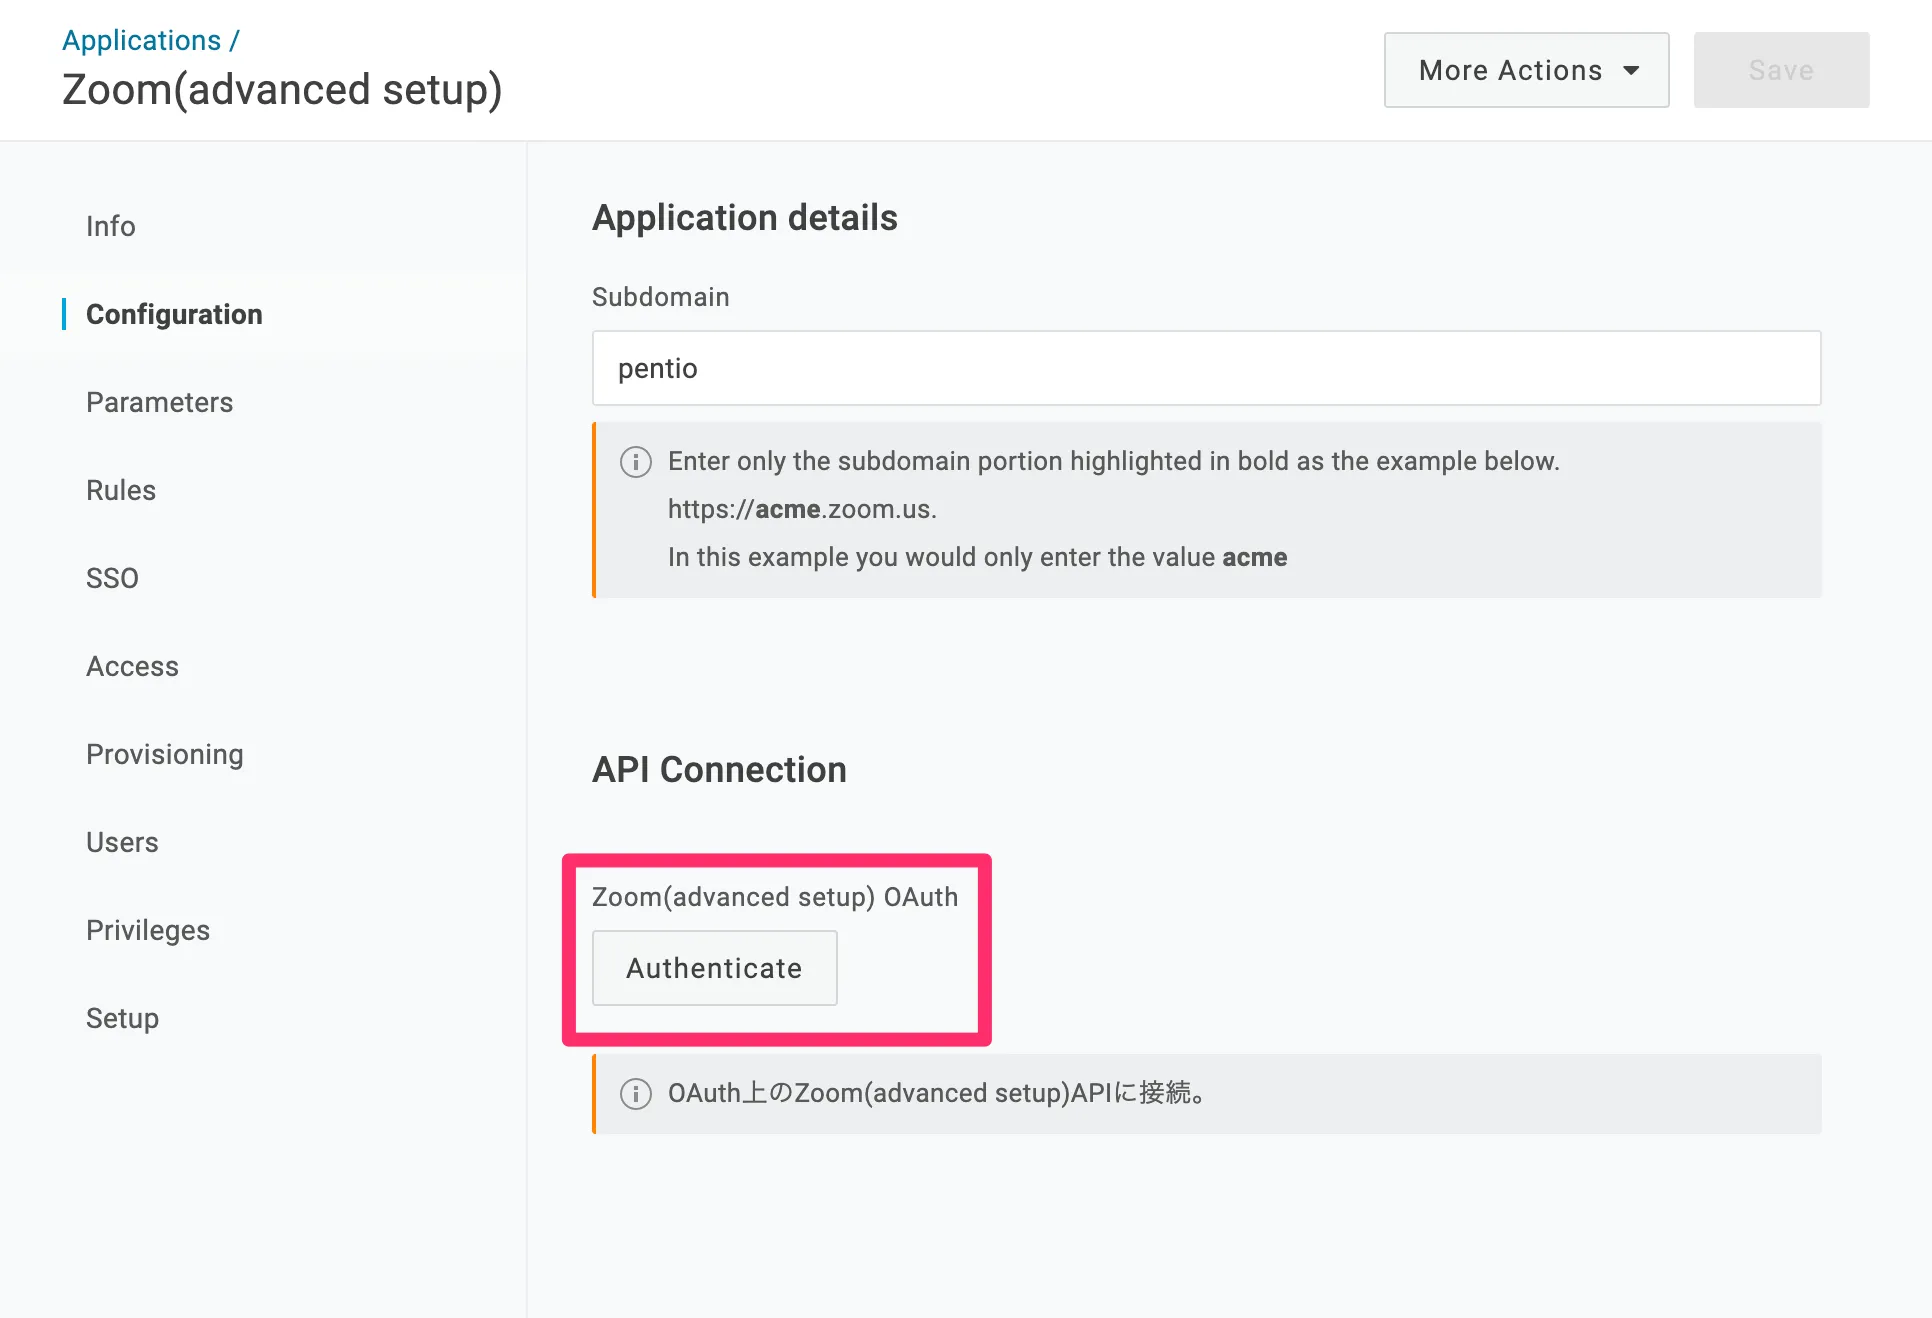Viewport: 1932px width, 1318px height.
Task: Click the info icon beside subdomain hint
Action: pos(635,462)
